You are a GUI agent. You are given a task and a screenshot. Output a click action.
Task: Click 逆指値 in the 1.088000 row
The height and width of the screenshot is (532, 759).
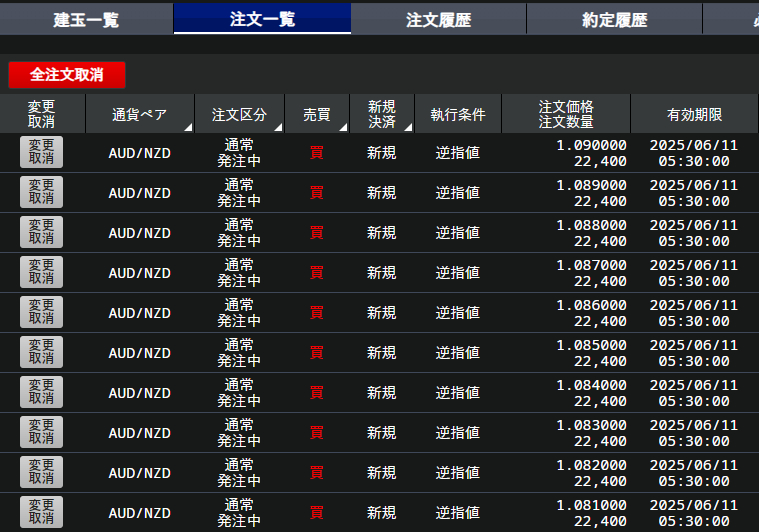click(457, 233)
